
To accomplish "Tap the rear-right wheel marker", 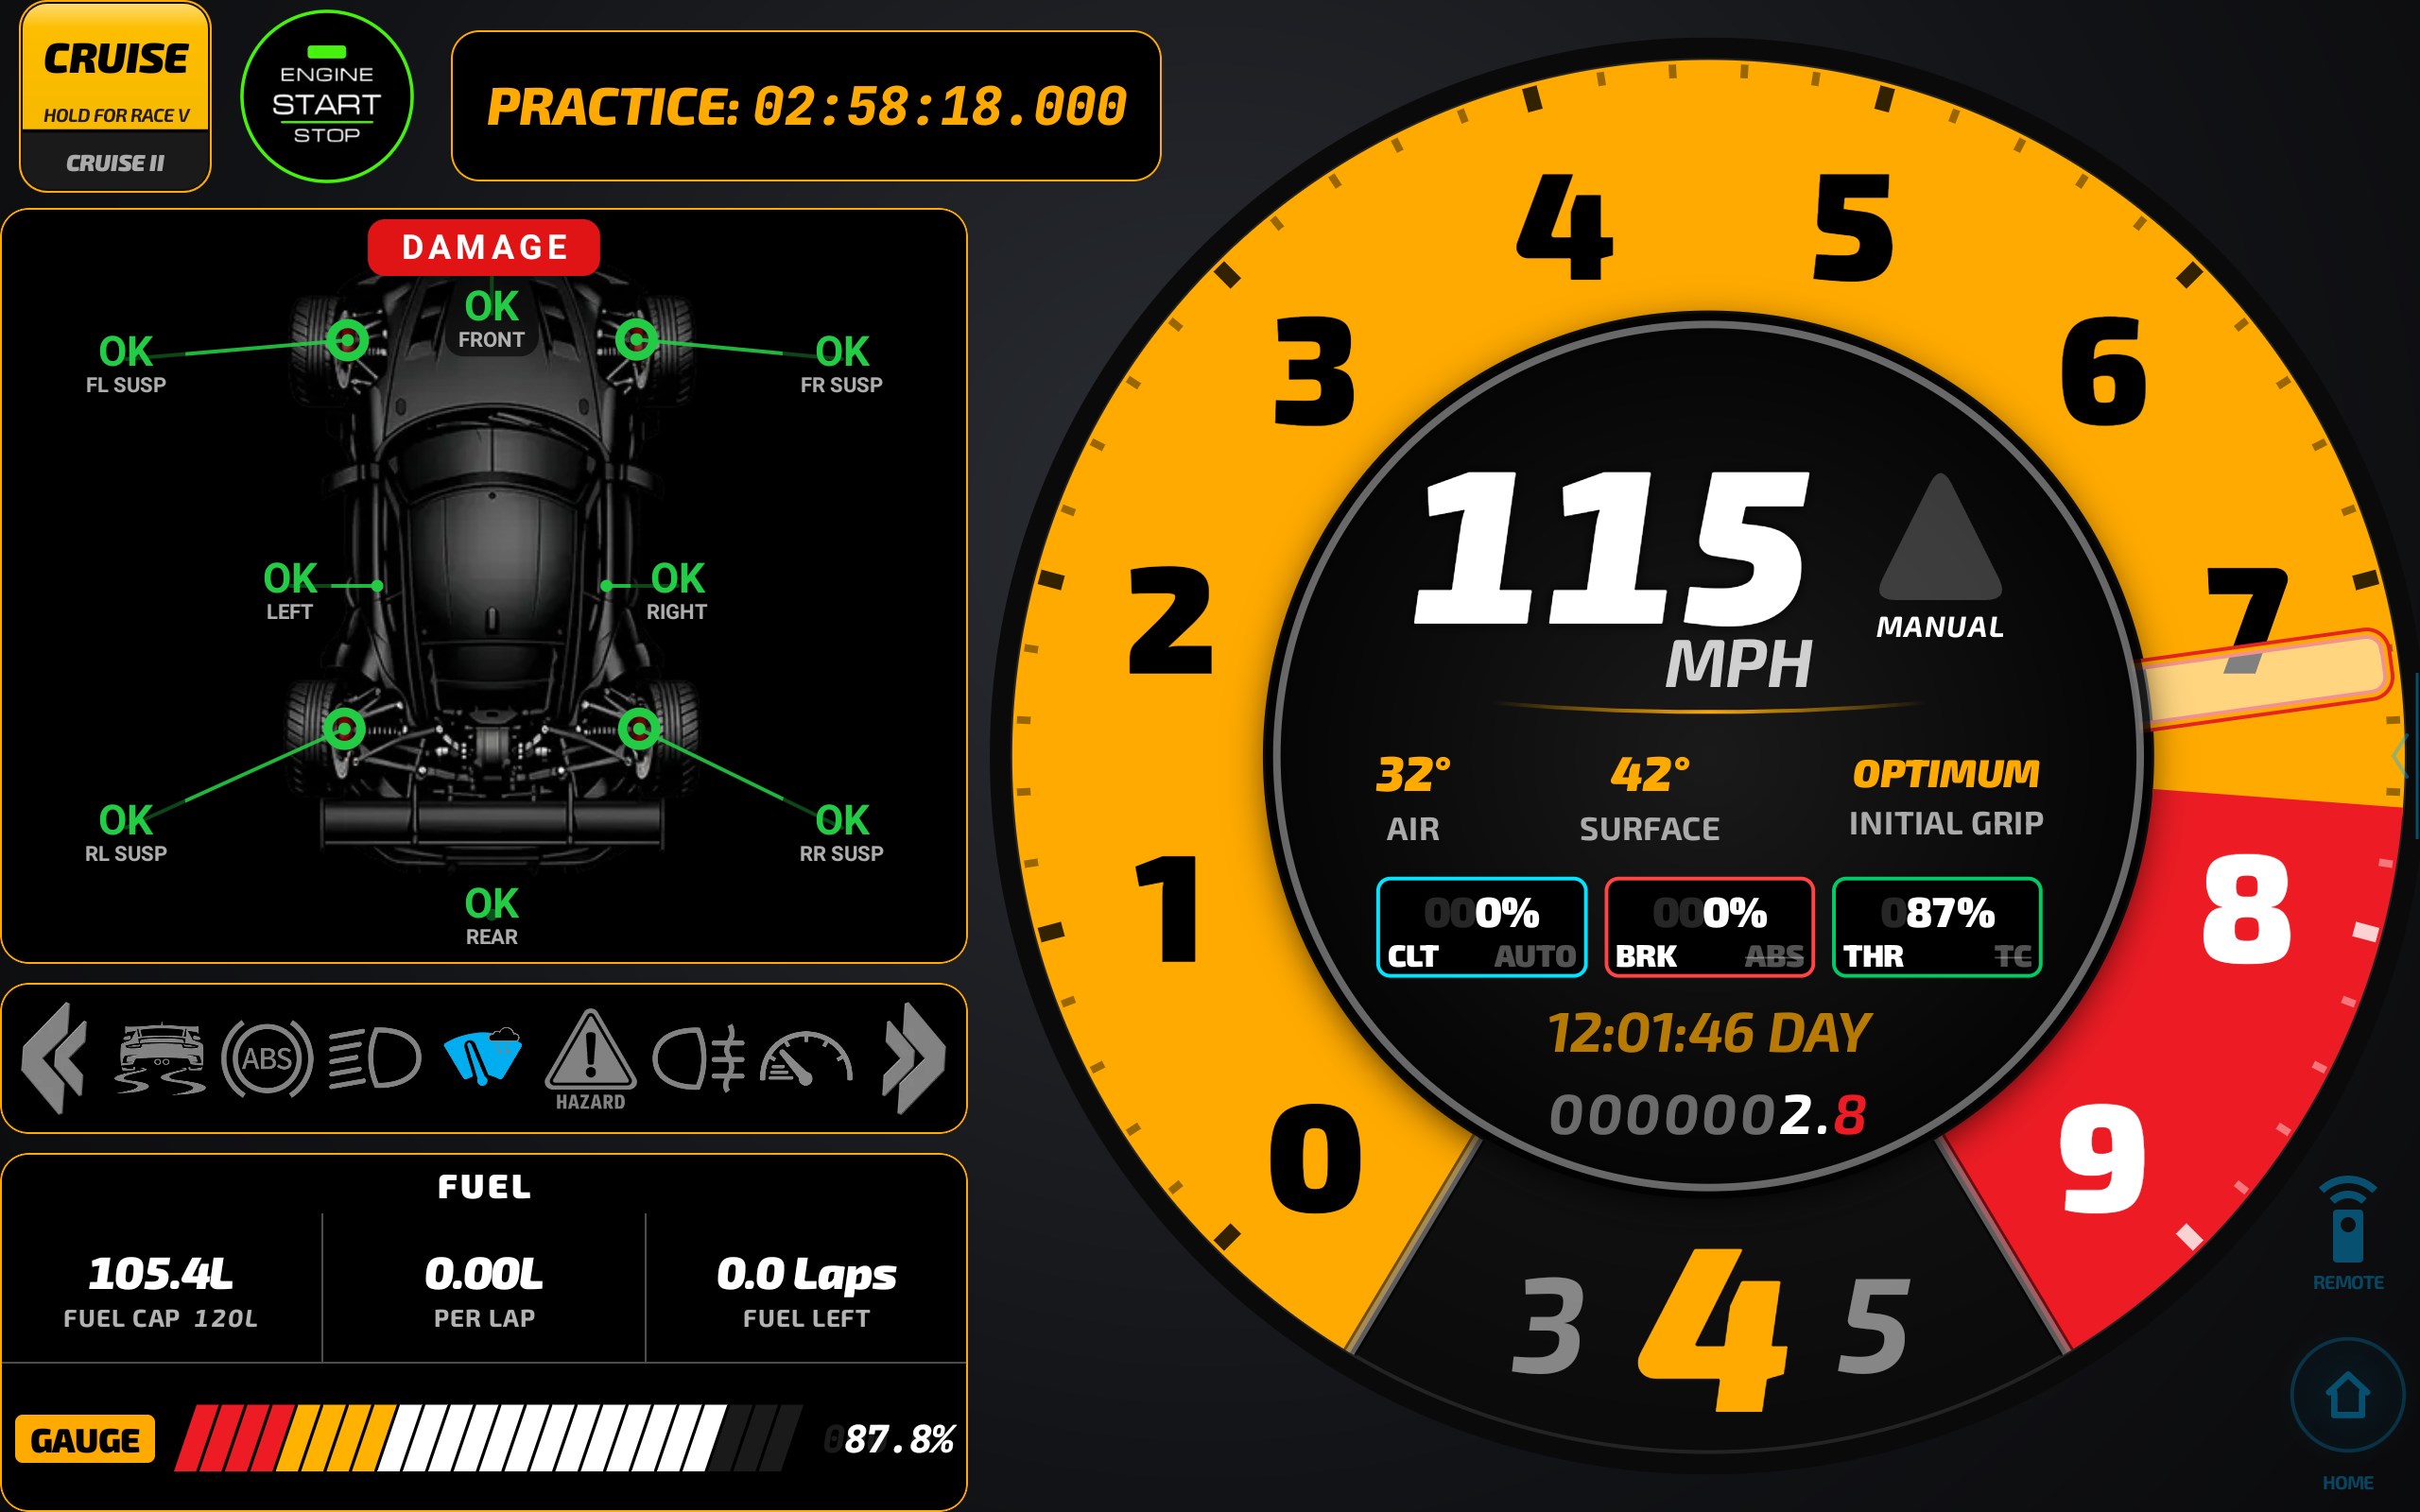I will click(x=639, y=728).
